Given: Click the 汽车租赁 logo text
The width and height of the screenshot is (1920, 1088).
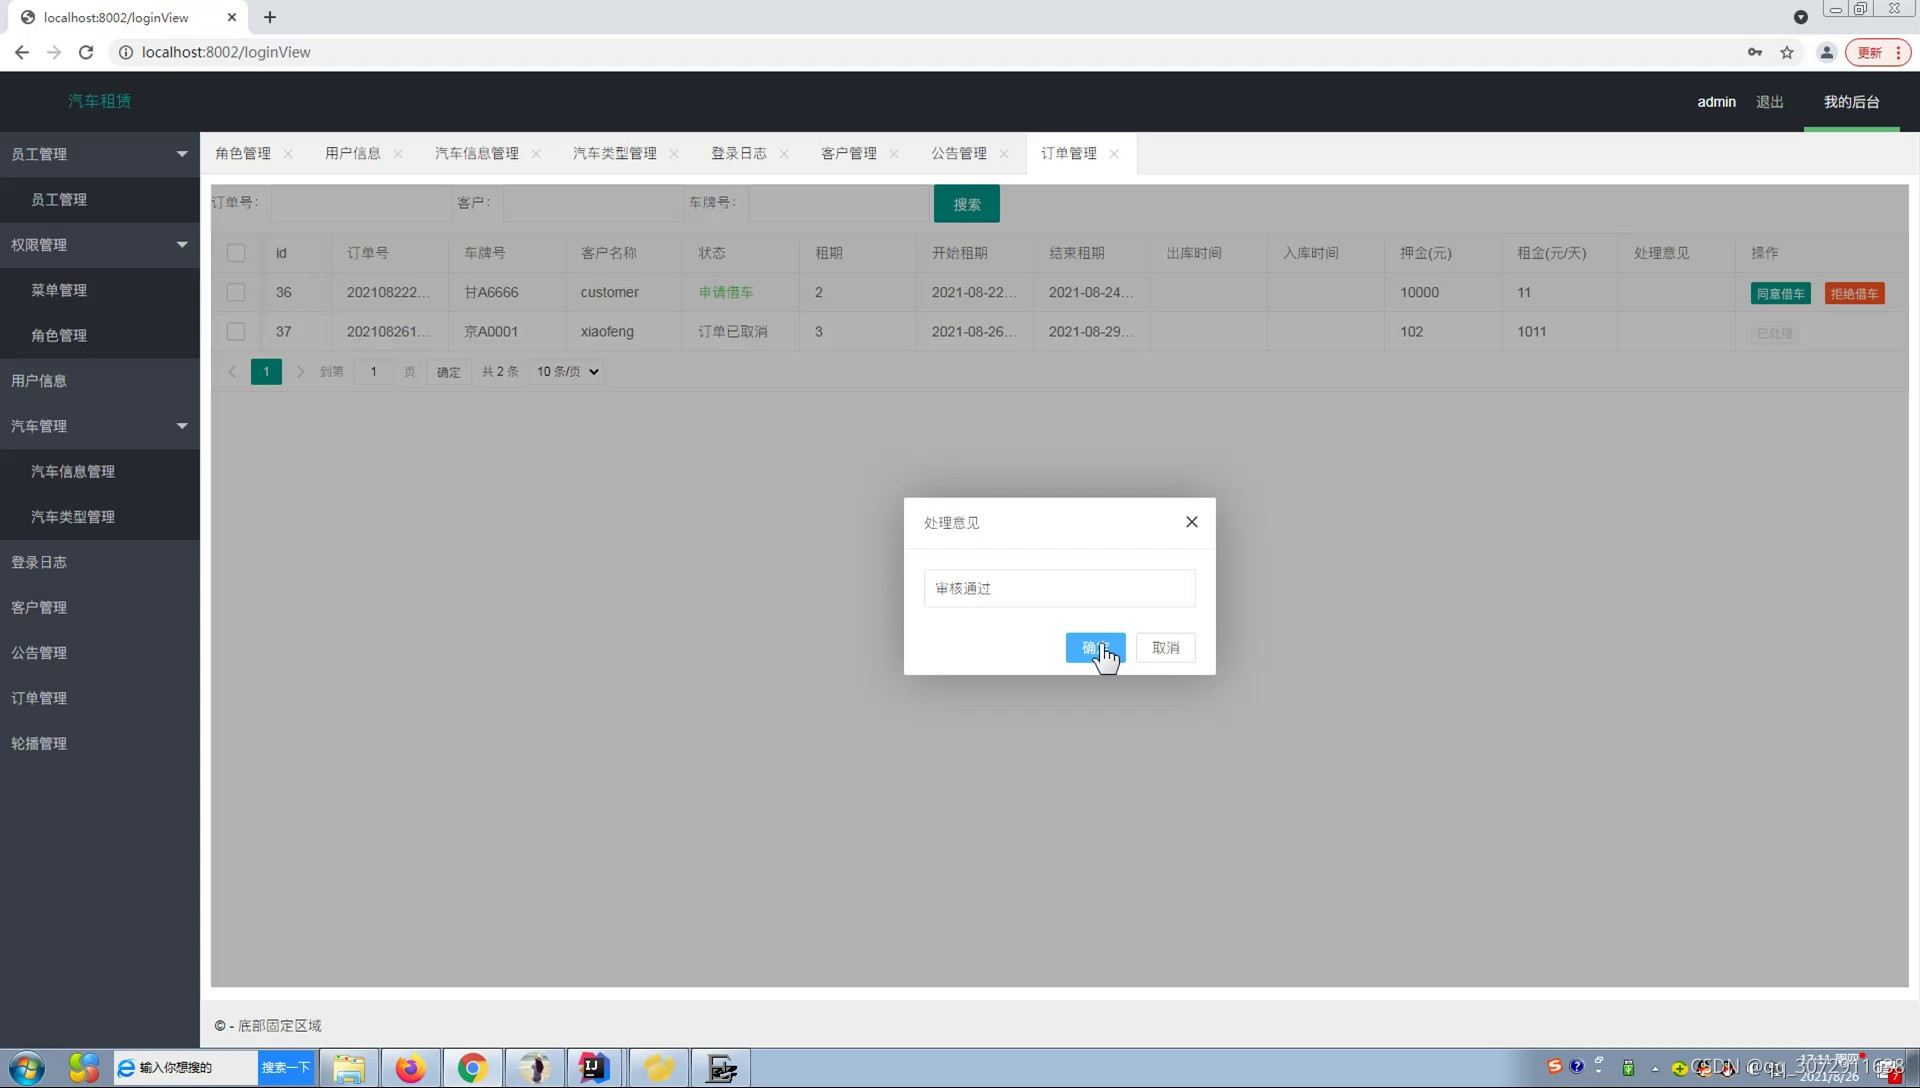Looking at the screenshot, I should pos(100,101).
